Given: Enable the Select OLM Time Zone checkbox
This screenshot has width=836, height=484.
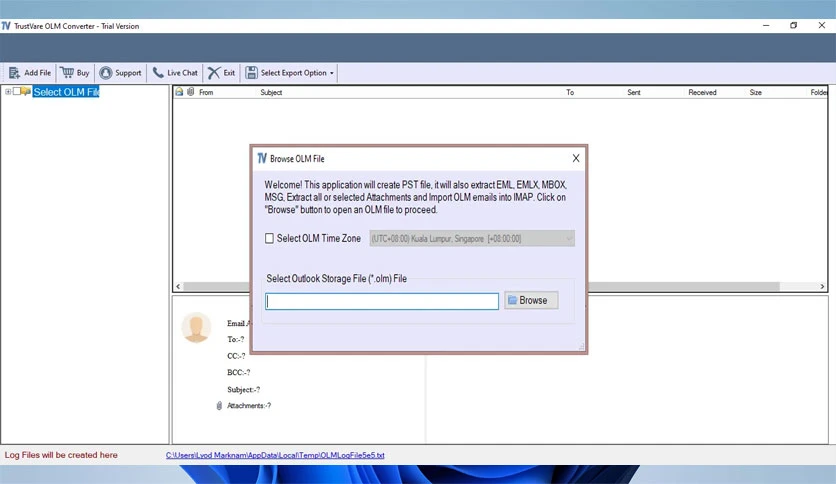Looking at the screenshot, I should pos(270,238).
